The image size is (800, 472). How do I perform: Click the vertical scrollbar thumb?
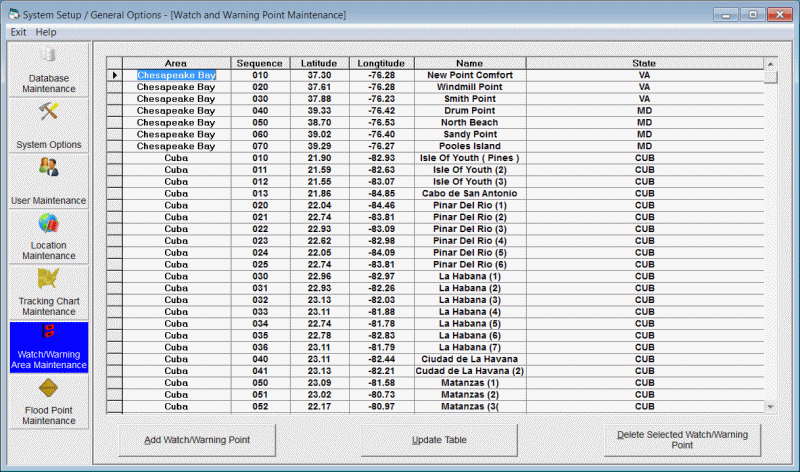[770, 77]
